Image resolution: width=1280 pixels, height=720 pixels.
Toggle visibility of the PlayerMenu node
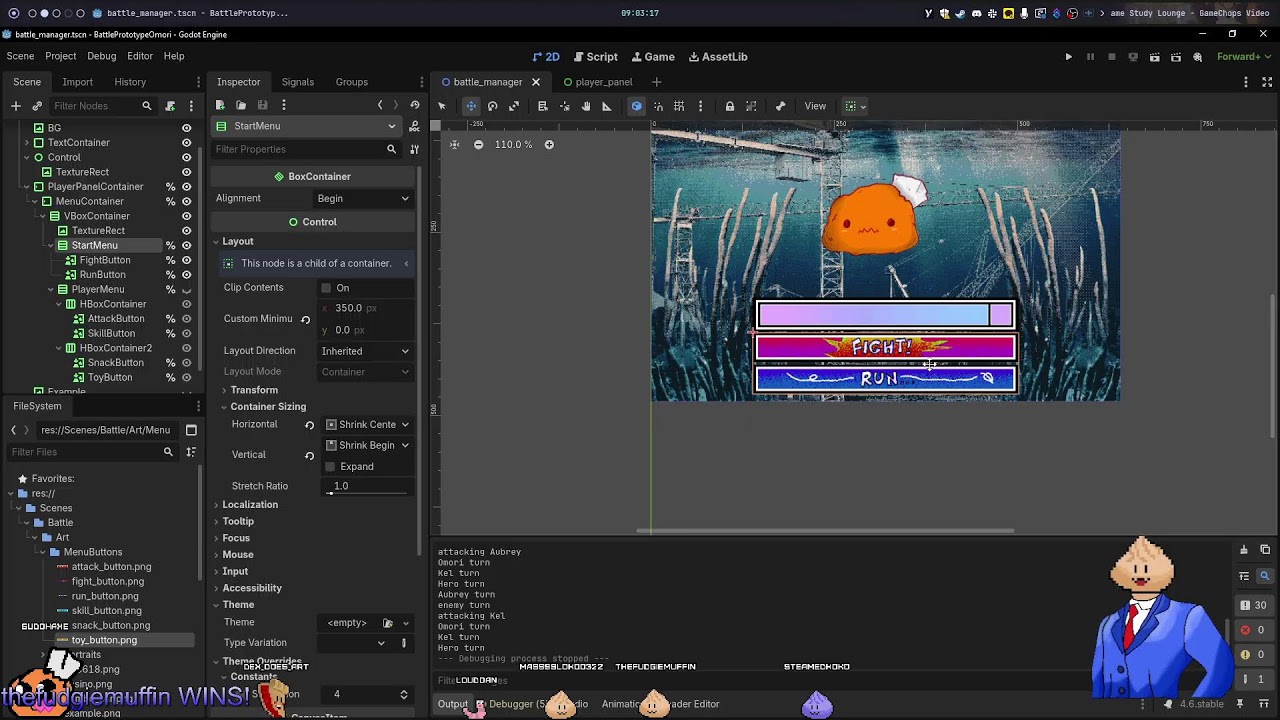click(186, 289)
